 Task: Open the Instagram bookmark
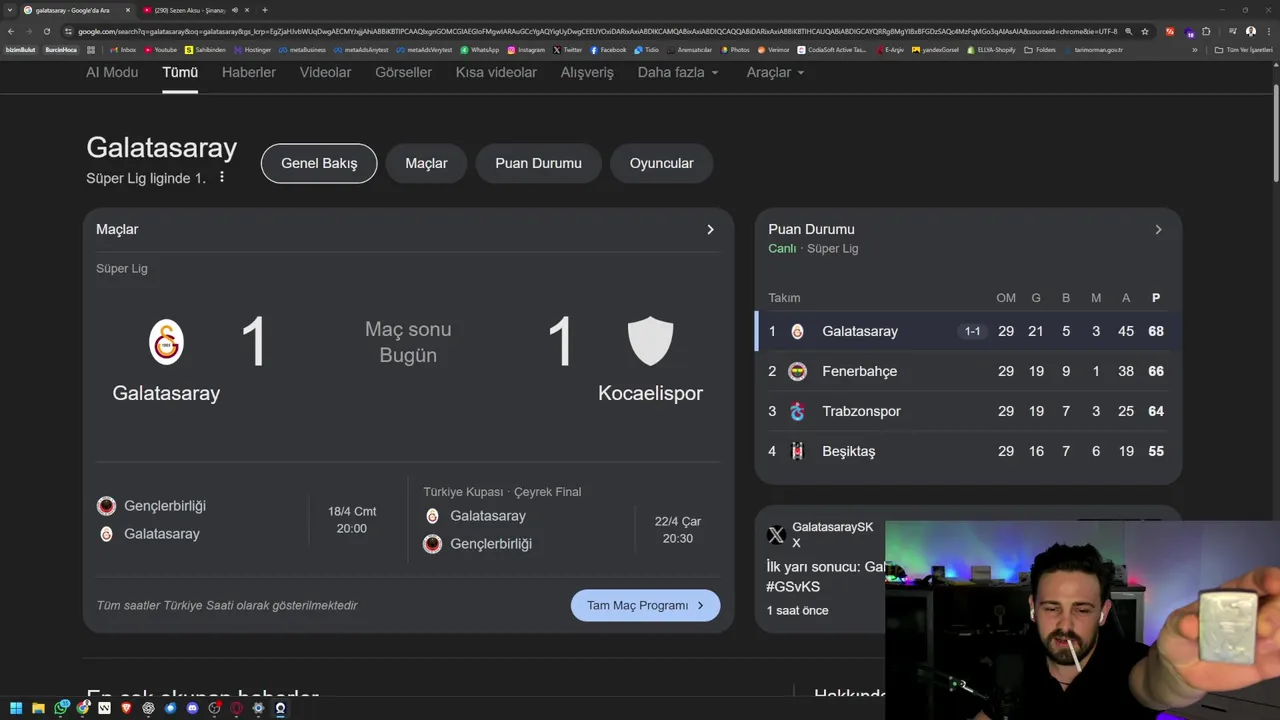tap(526, 49)
